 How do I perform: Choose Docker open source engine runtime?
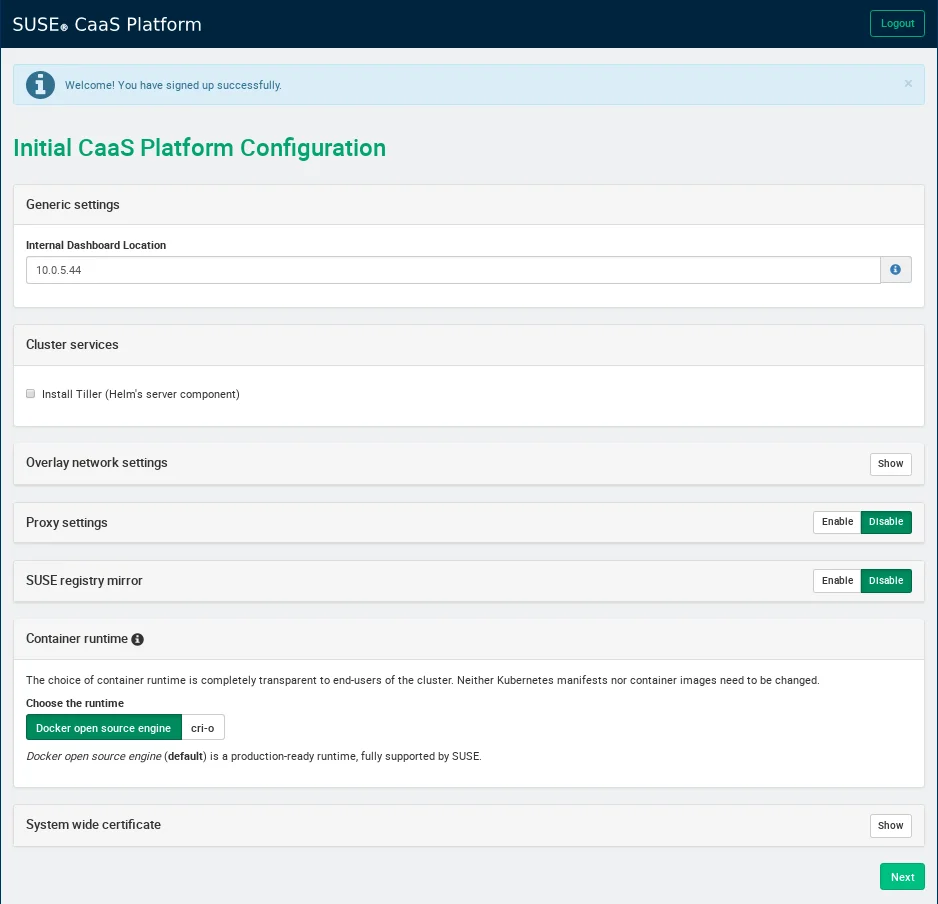pyautogui.click(x=104, y=728)
